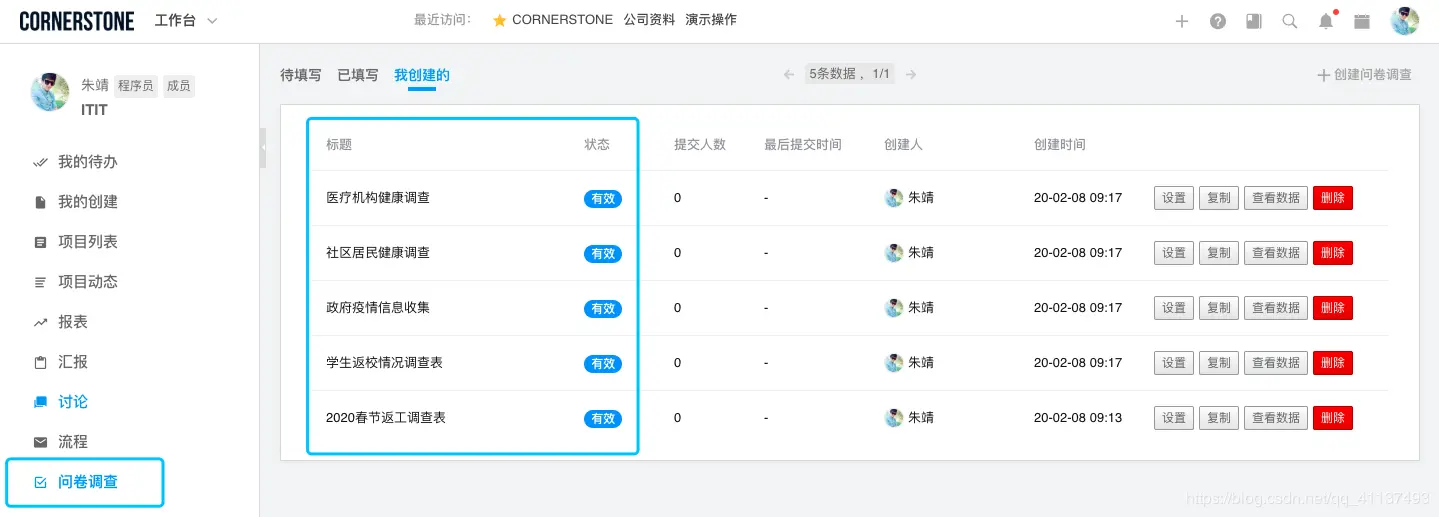Image resolution: width=1439 pixels, height=517 pixels.
Task: Open 我的待办 in sidebar
Action: tap(87, 162)
